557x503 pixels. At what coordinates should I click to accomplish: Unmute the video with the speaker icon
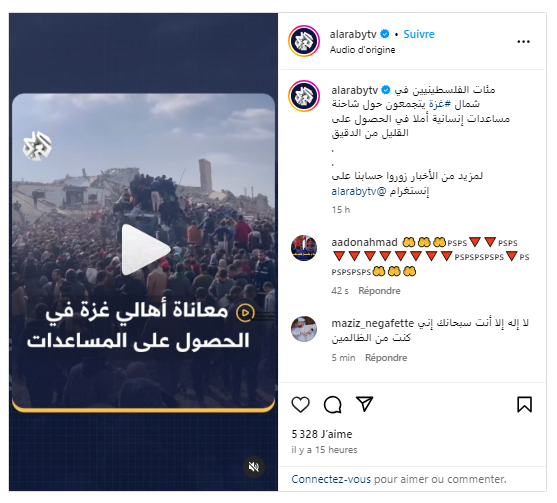(x=254, y=467)
